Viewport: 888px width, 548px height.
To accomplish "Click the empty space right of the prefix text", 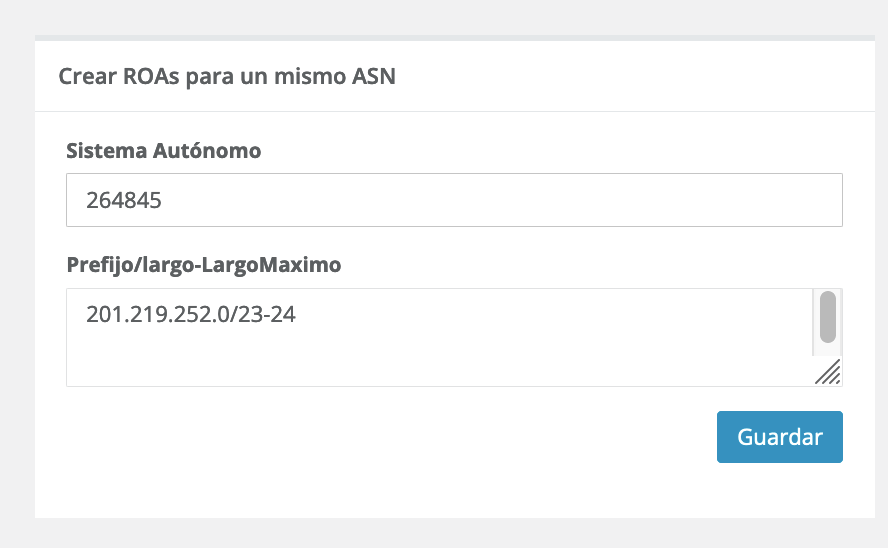I will (550, 315).
